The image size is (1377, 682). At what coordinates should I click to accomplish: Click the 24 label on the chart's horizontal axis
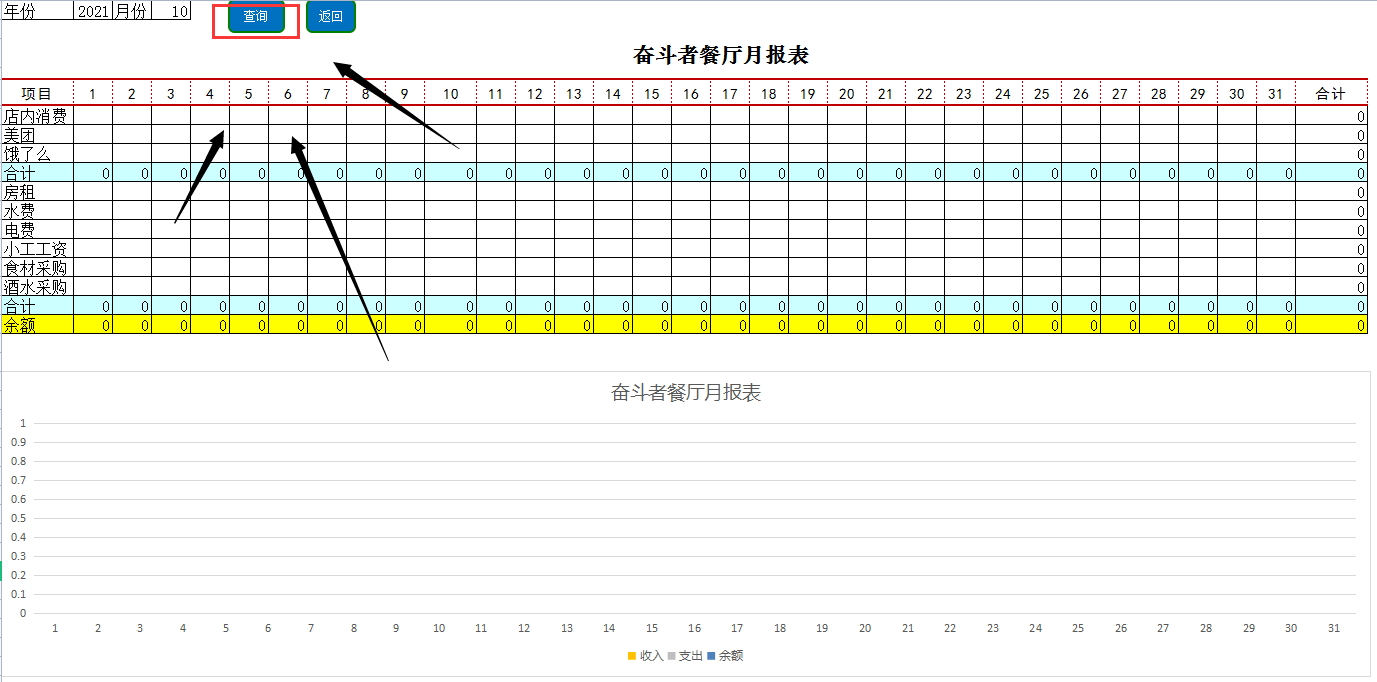(1036, 628)
